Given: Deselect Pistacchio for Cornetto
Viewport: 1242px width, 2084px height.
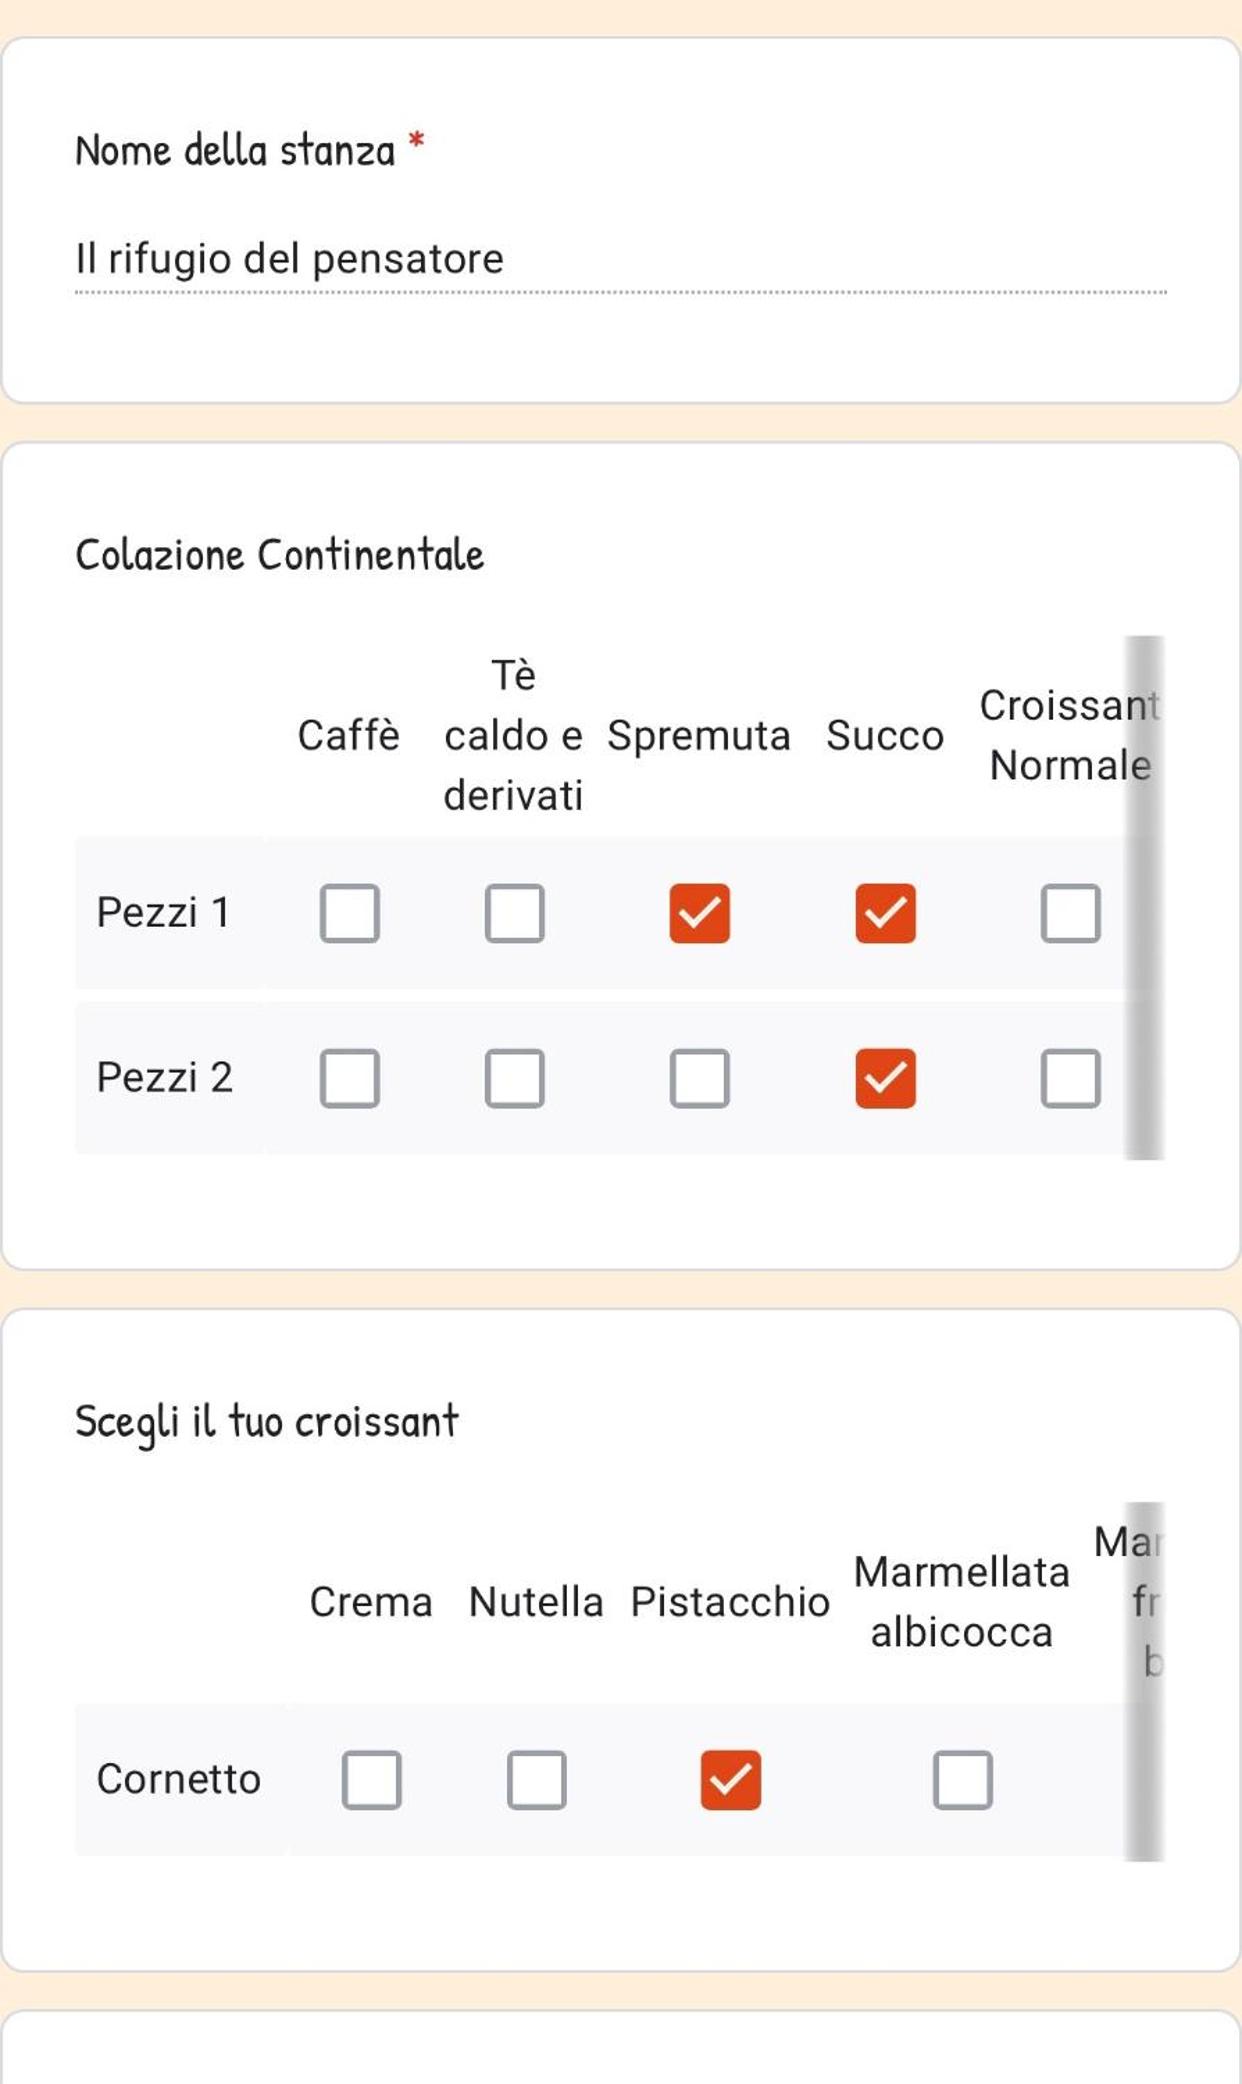Looking at the screenshot, I should click(x=730, y=1780).
